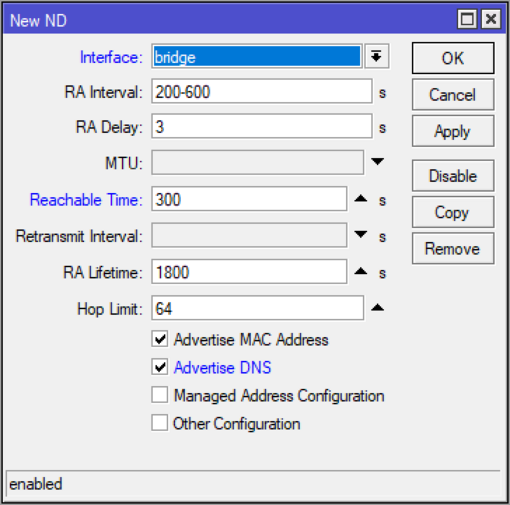The image size is (510, 505).
Task: Remove the ND entry
Action: (x=453, y=249)
